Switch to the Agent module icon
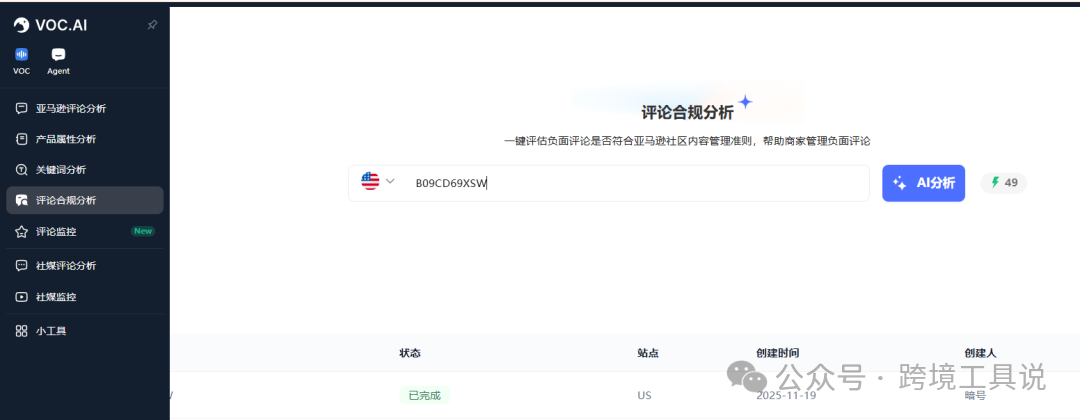This screenshot has height=420, width=1080. (x=59, y=54)
